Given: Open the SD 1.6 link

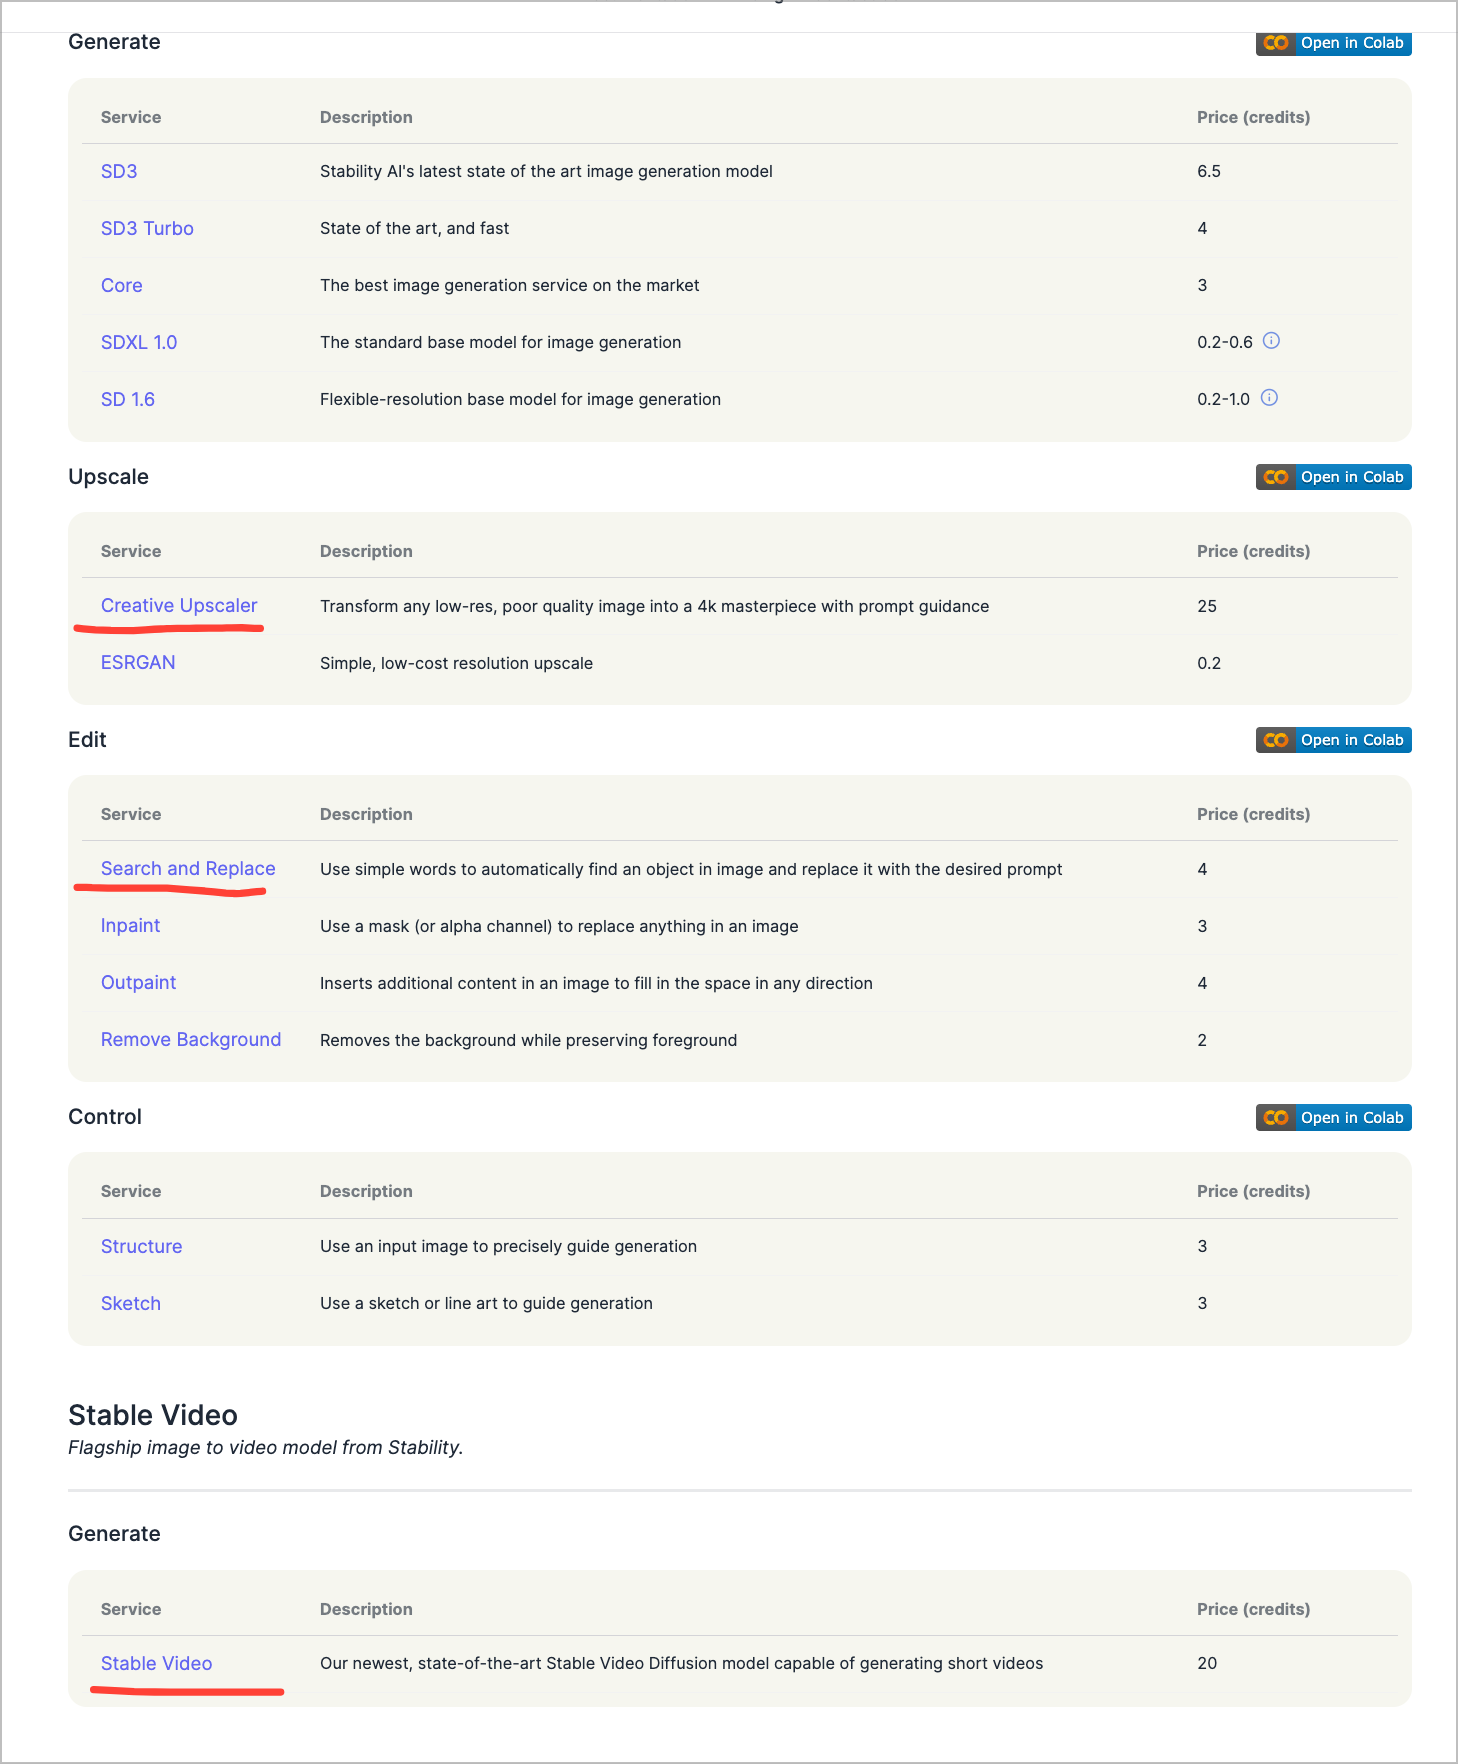Looking at the screenshot, I should pyautogui.click(x=128, y=399).
